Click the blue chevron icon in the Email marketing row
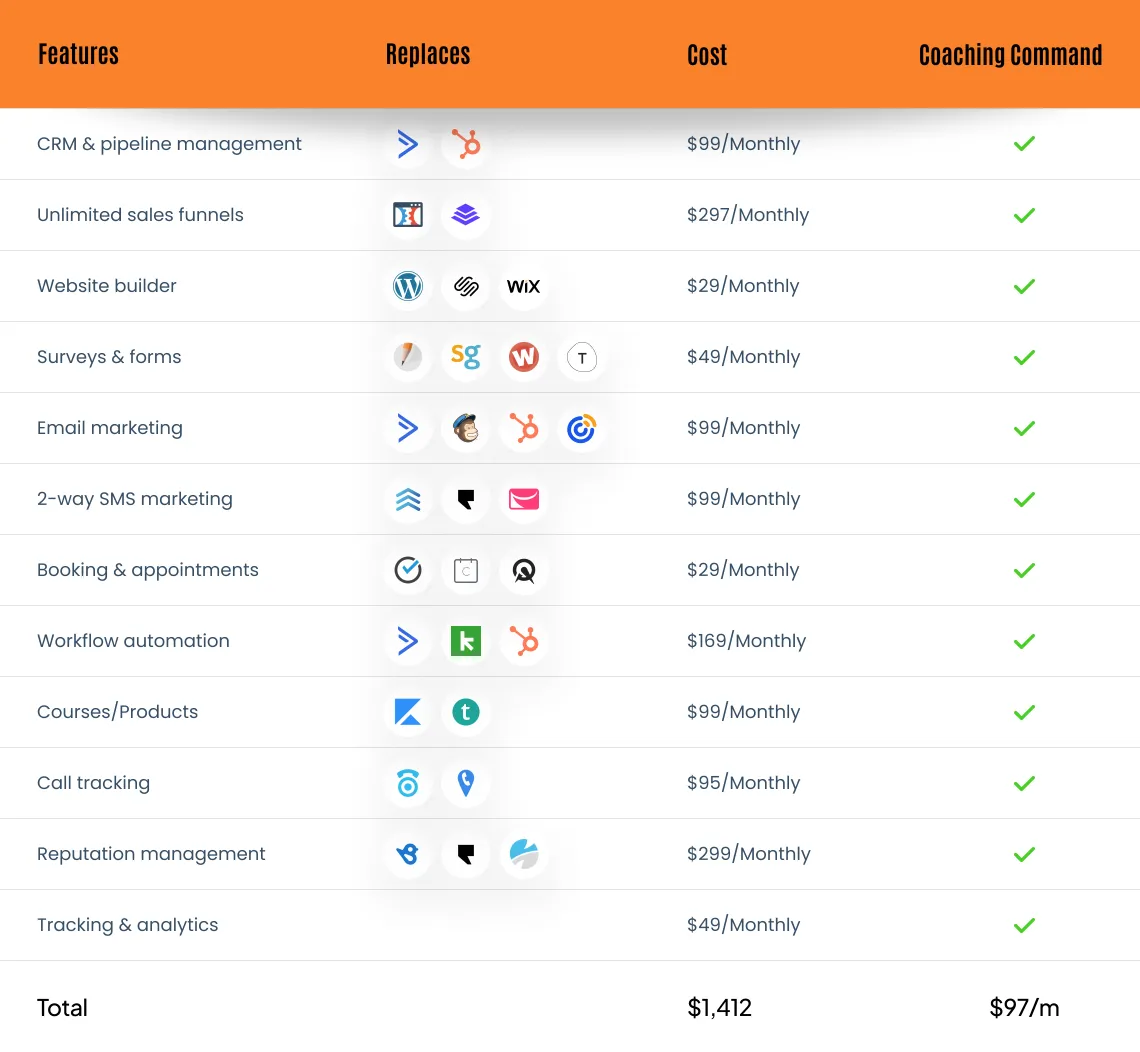 (x=408, y=428)
